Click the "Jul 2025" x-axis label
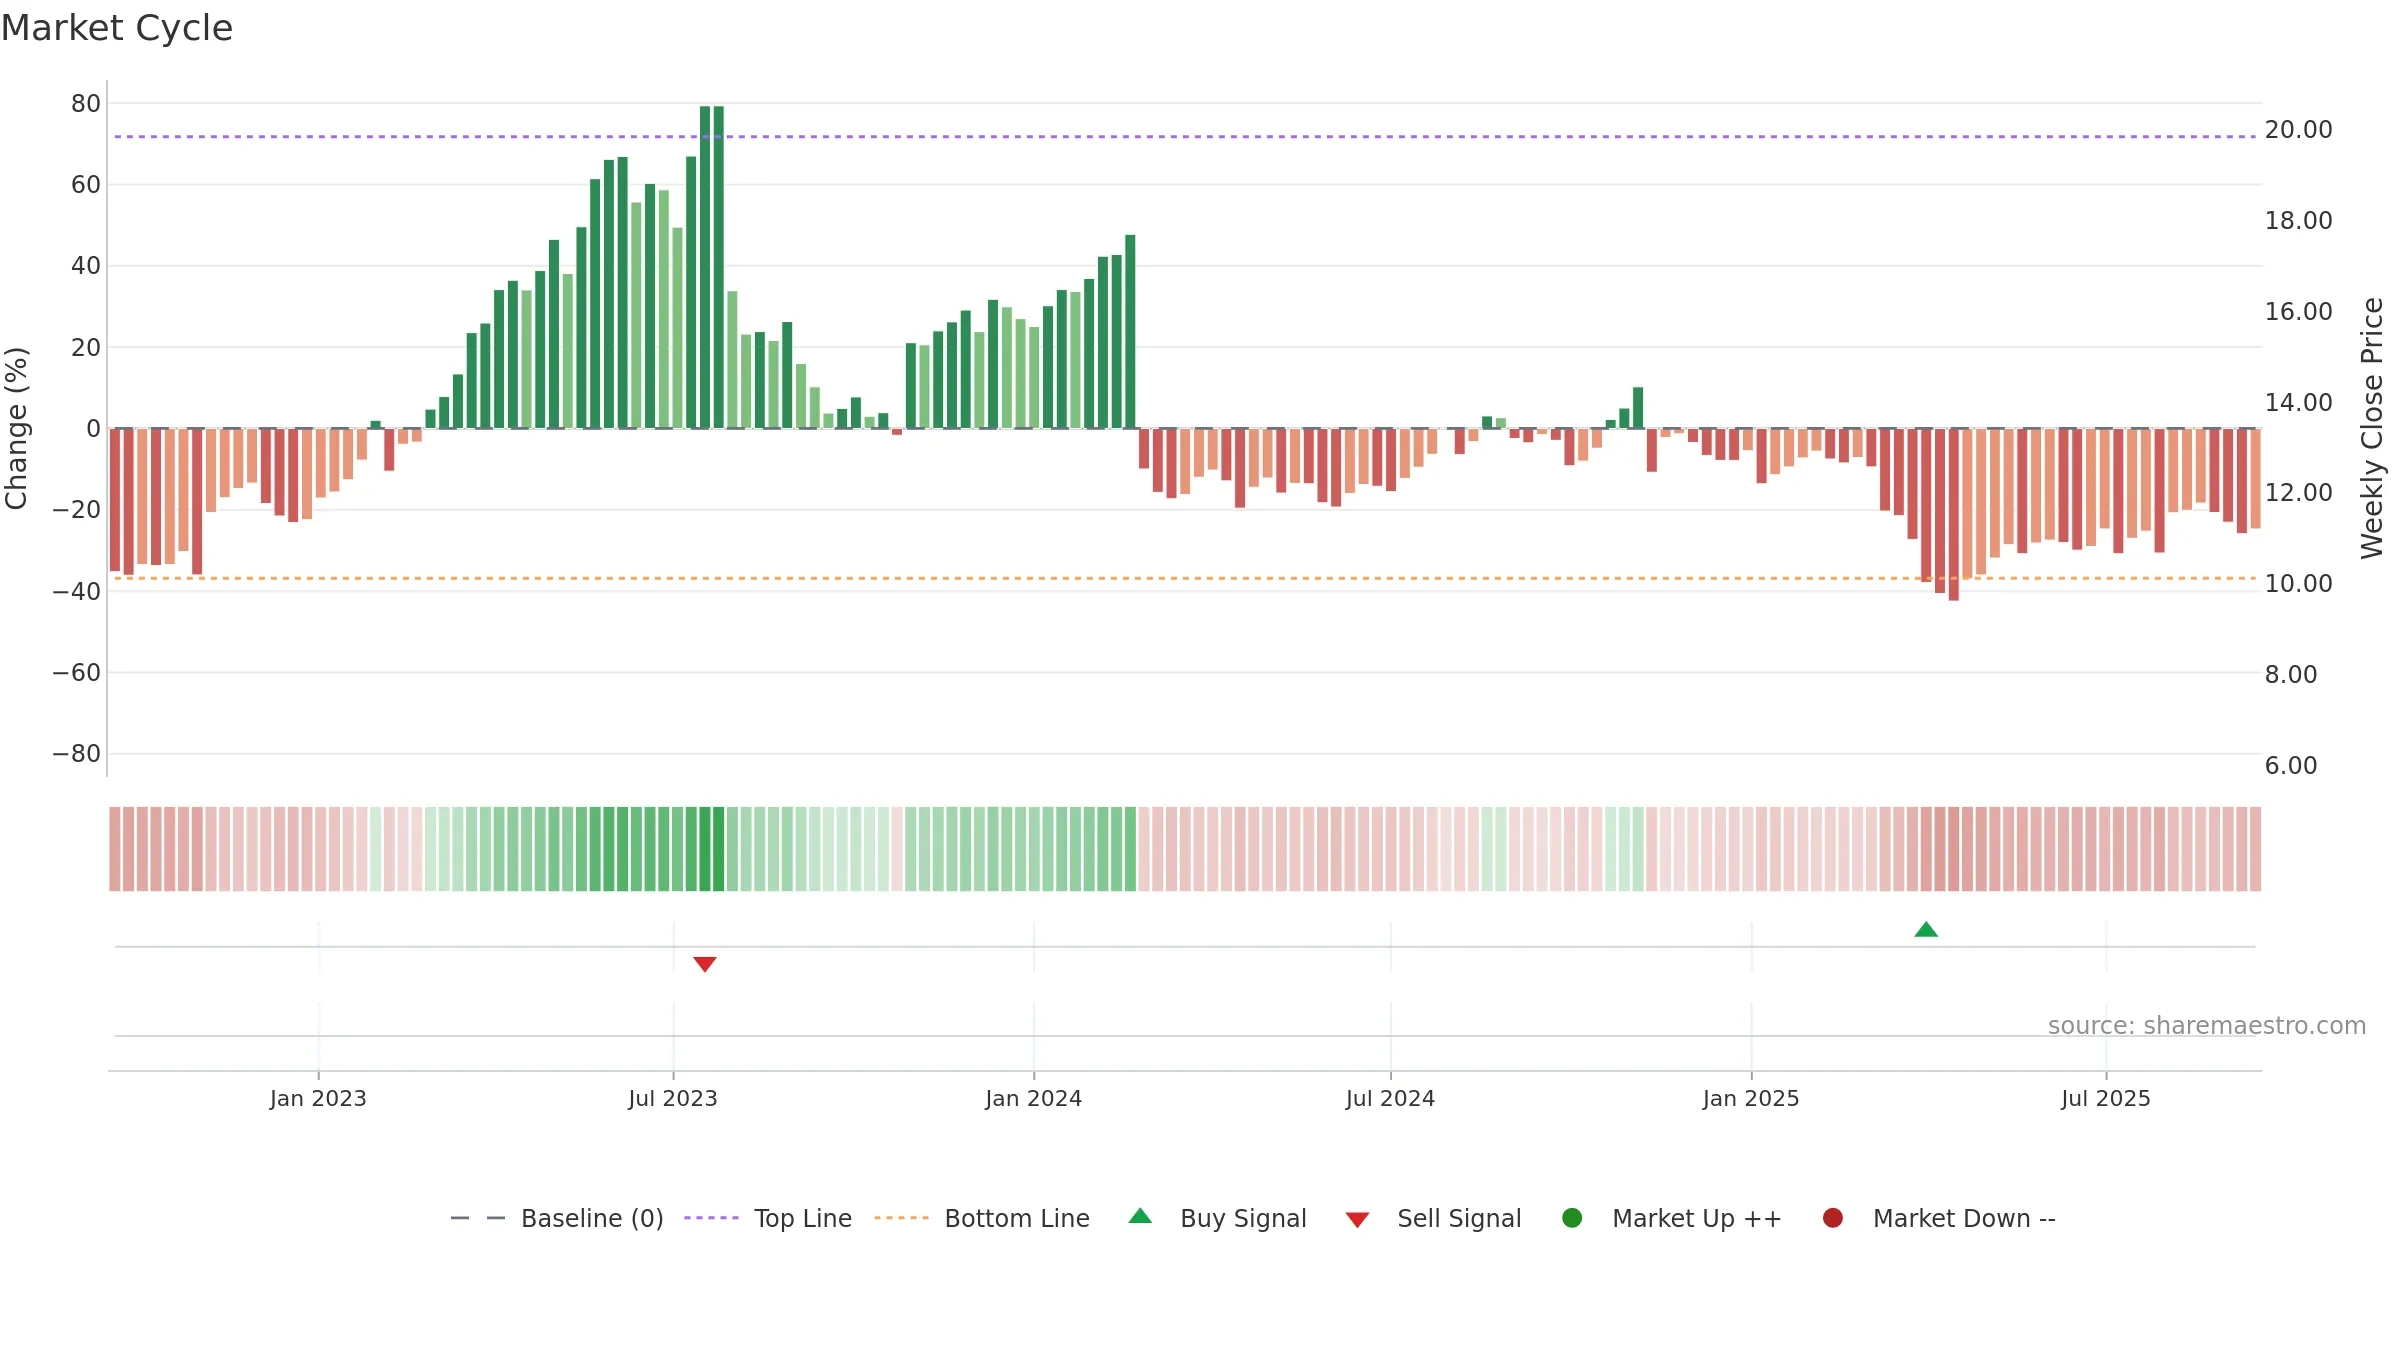Viewport: 2400px width, 1350px height. tap(2106, 1099)
